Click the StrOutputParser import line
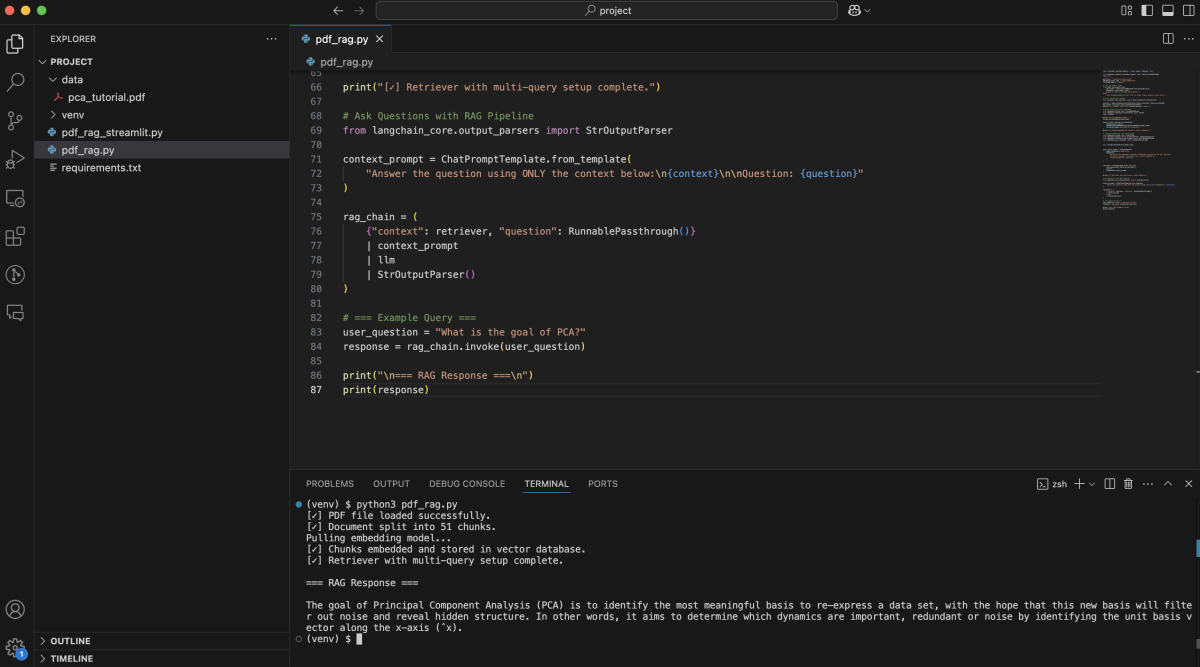 [x=508, y=130]
